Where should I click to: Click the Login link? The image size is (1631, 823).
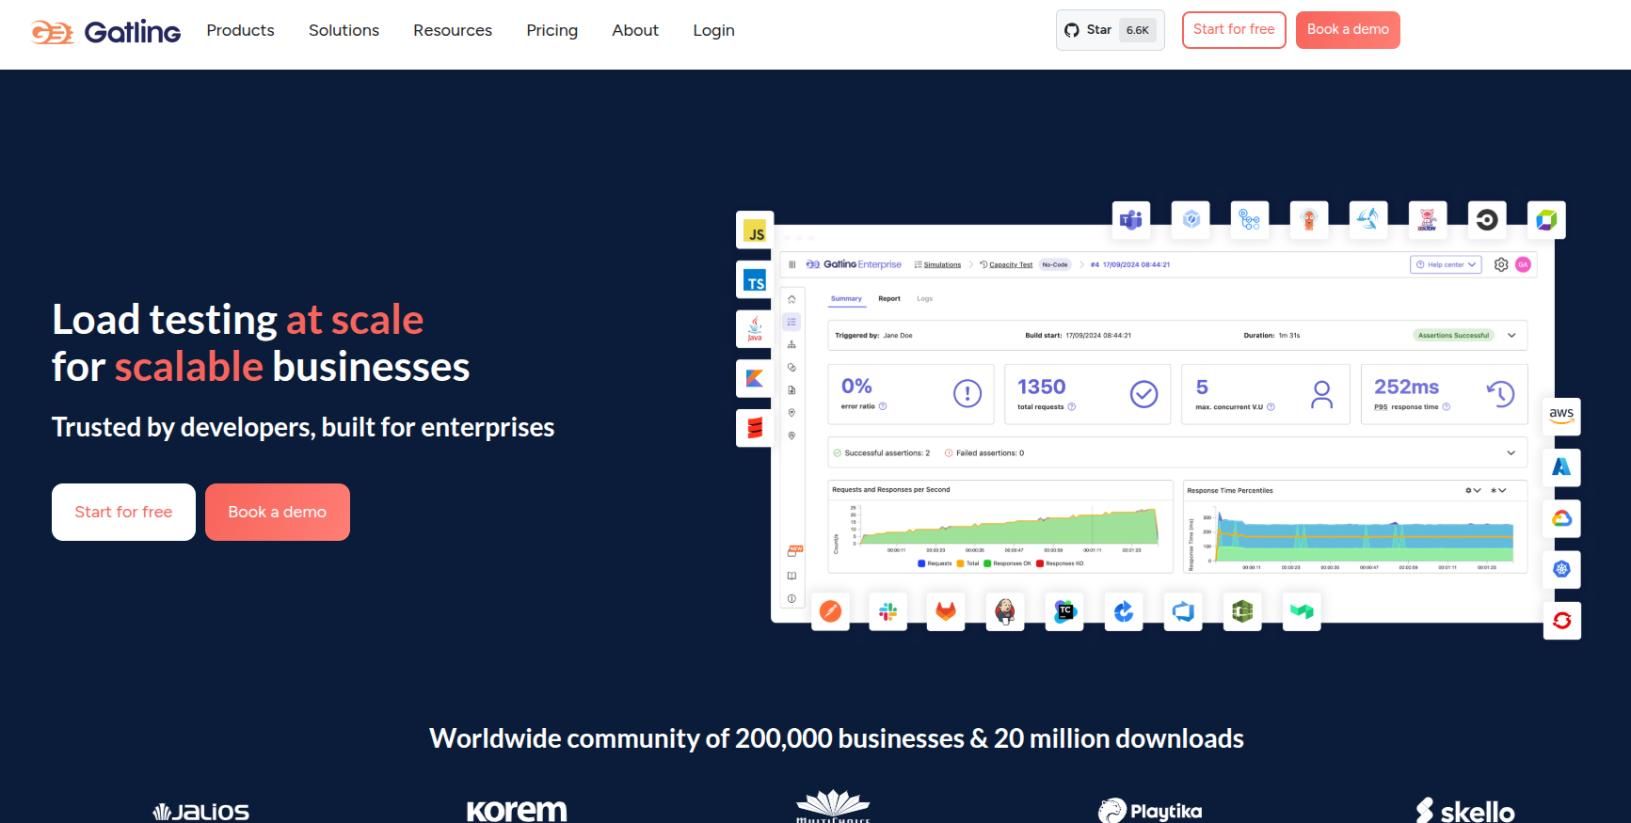[x=714, y=30]
